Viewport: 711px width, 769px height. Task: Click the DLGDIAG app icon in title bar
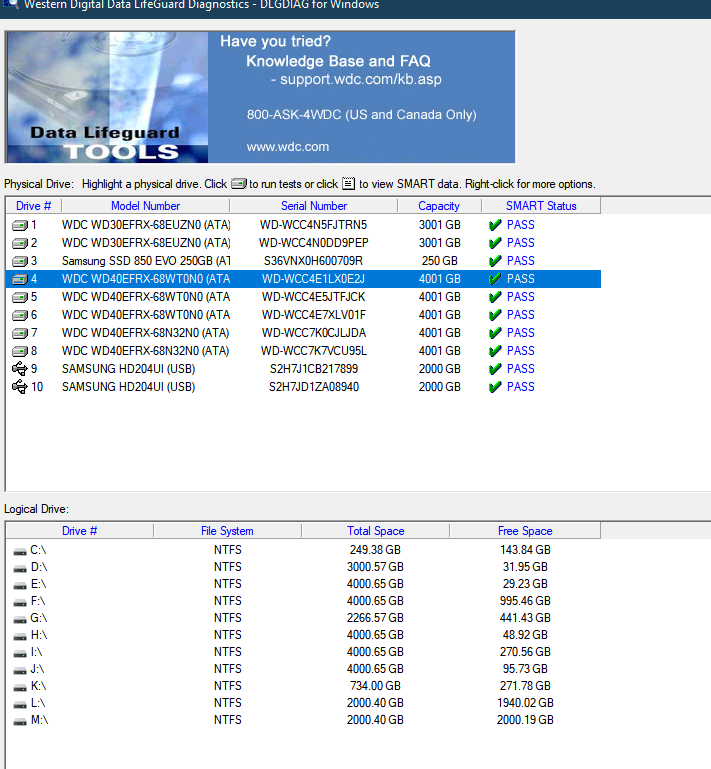pos(10,4)
